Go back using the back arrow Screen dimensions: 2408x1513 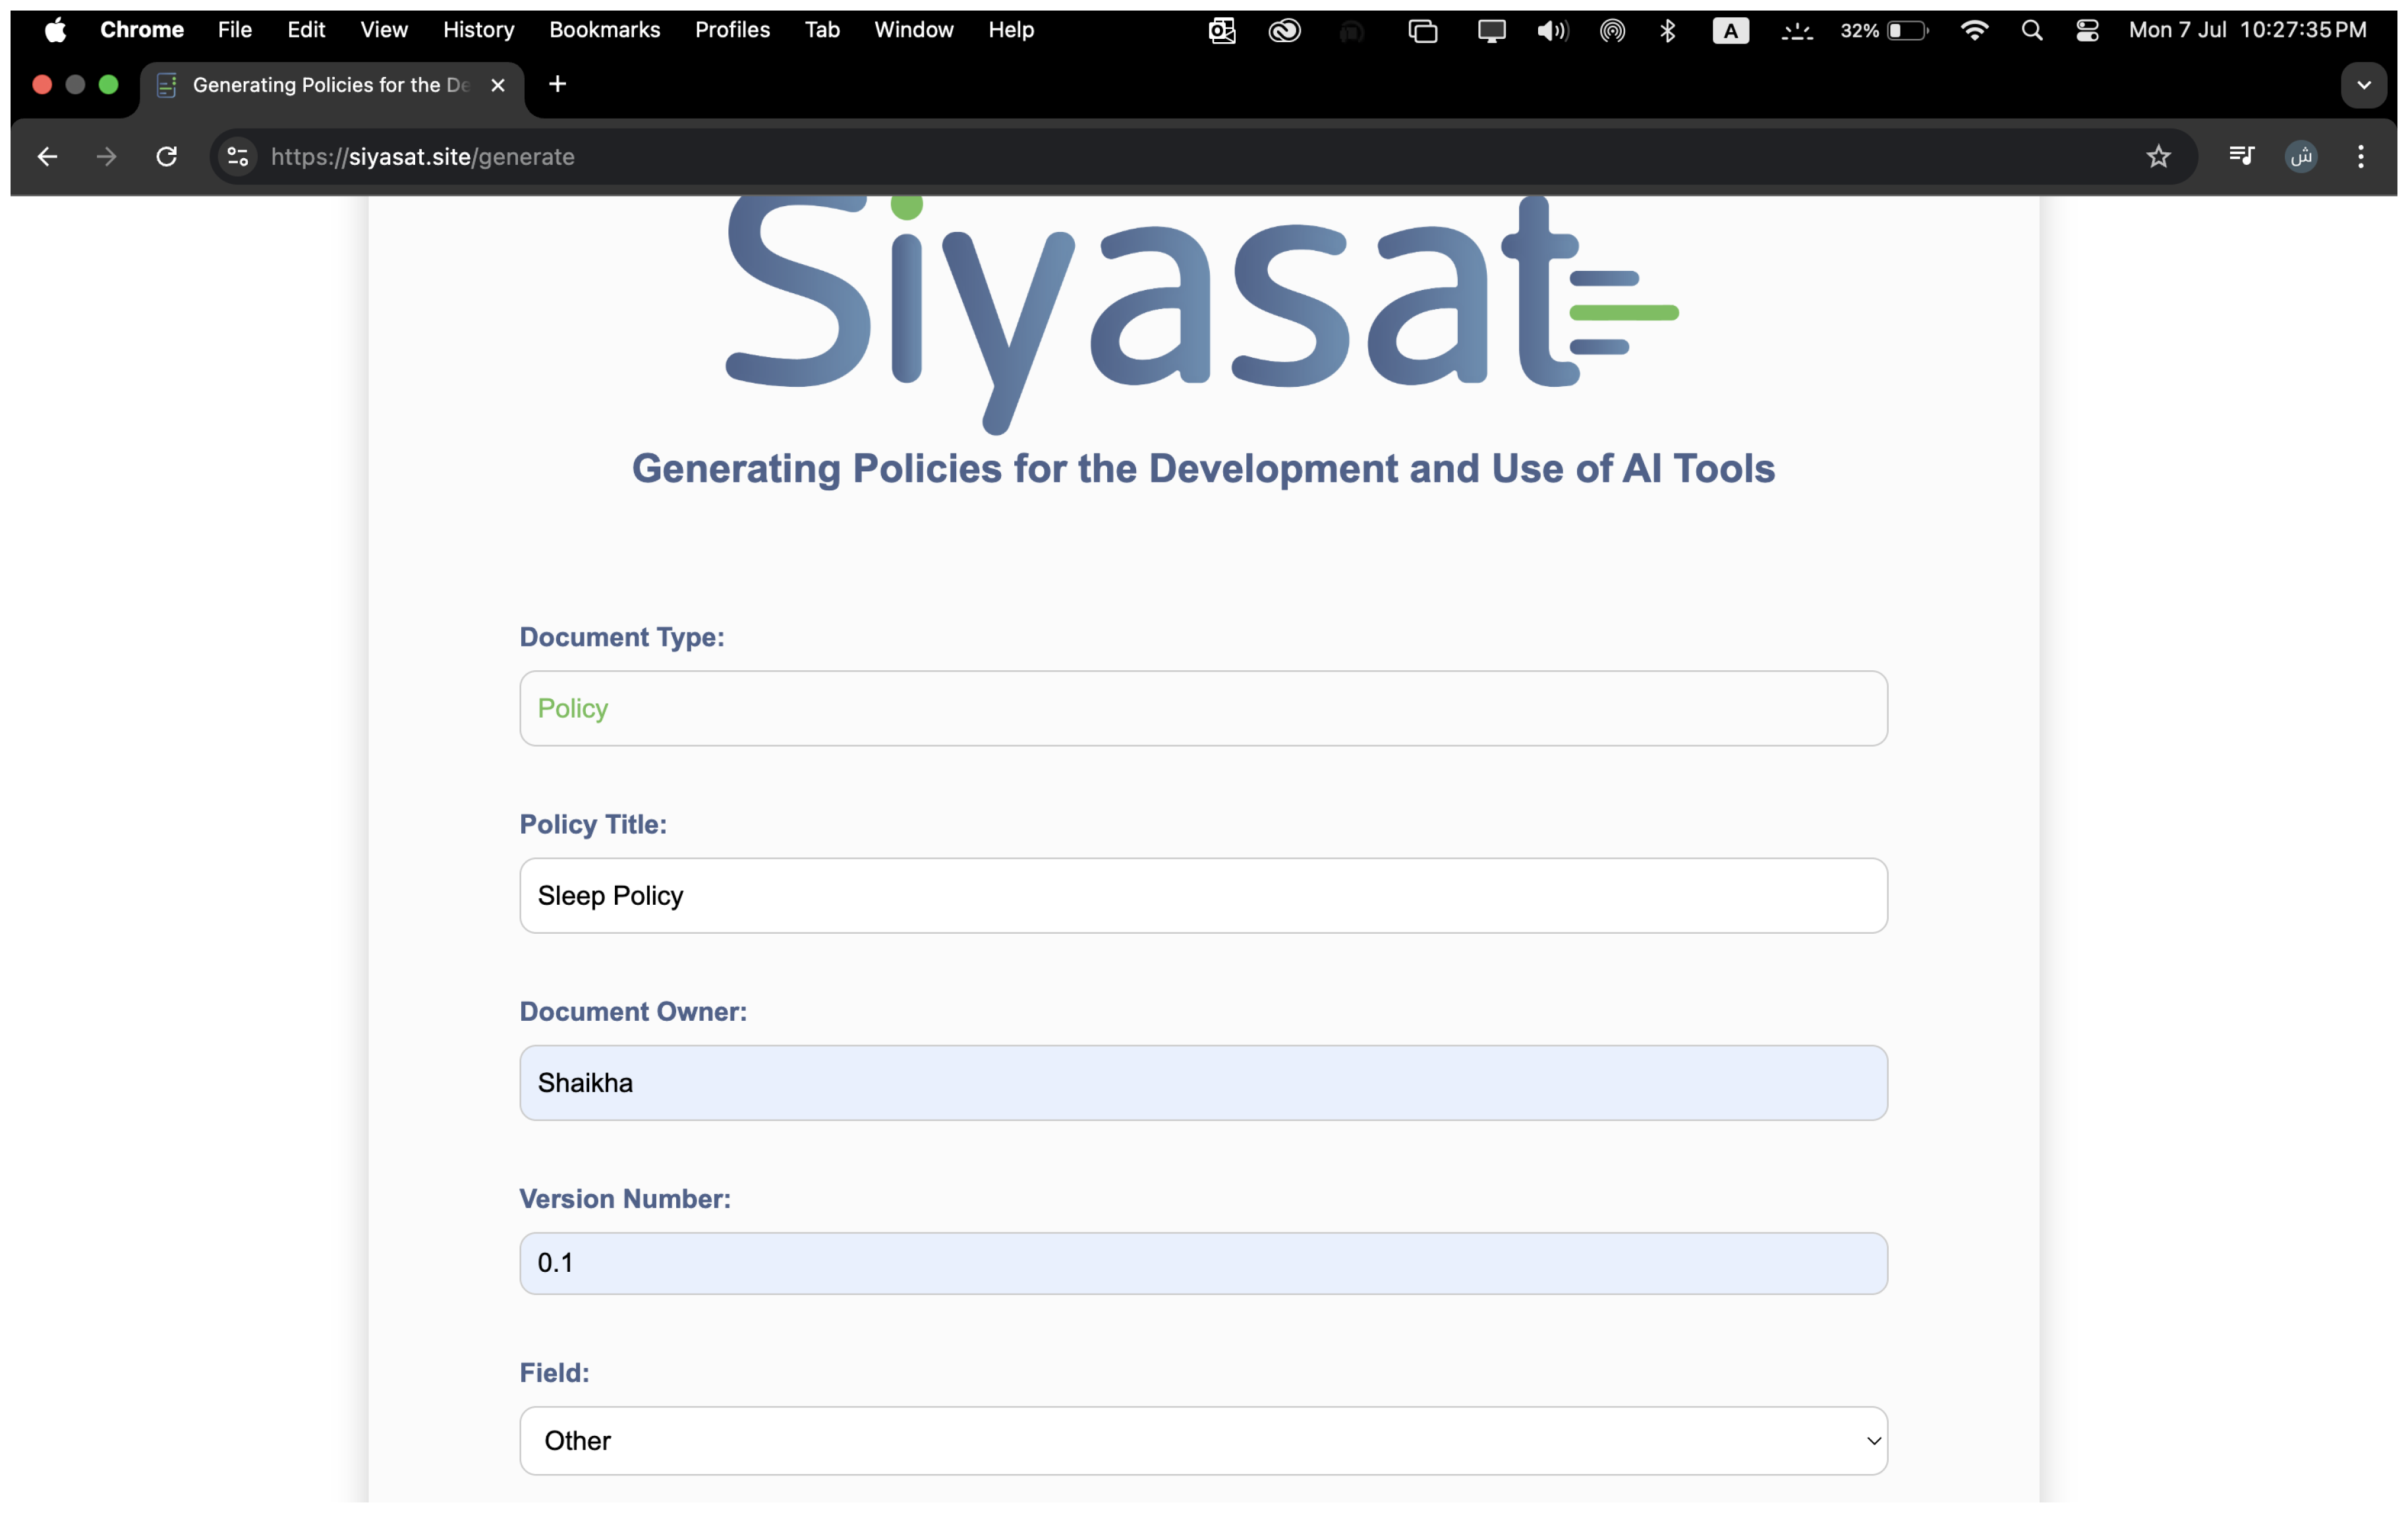(47, 156)
